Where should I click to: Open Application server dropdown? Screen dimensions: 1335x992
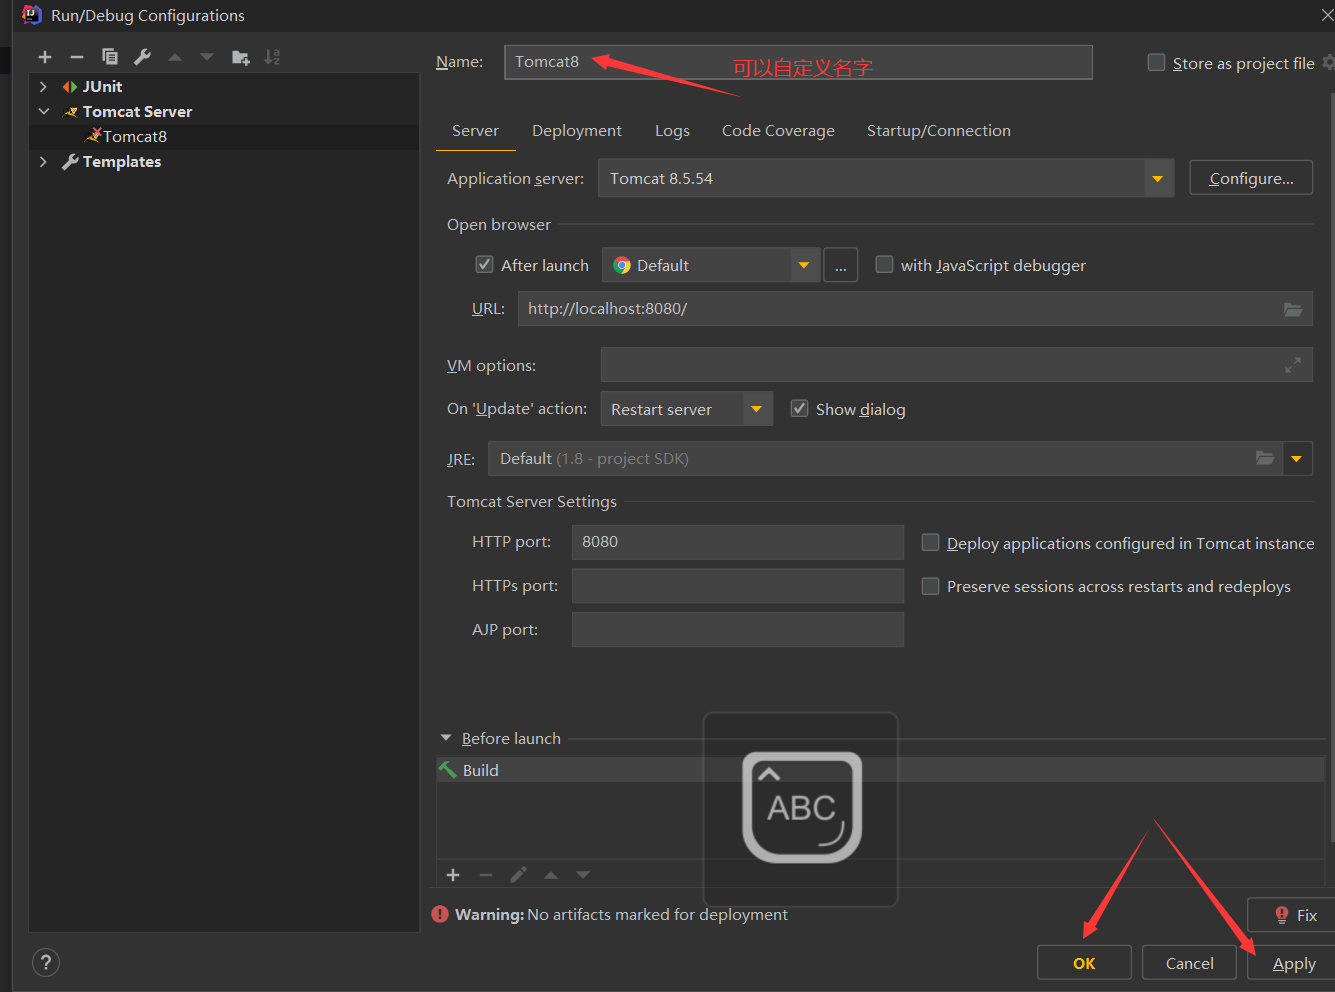pos(1158,179)
